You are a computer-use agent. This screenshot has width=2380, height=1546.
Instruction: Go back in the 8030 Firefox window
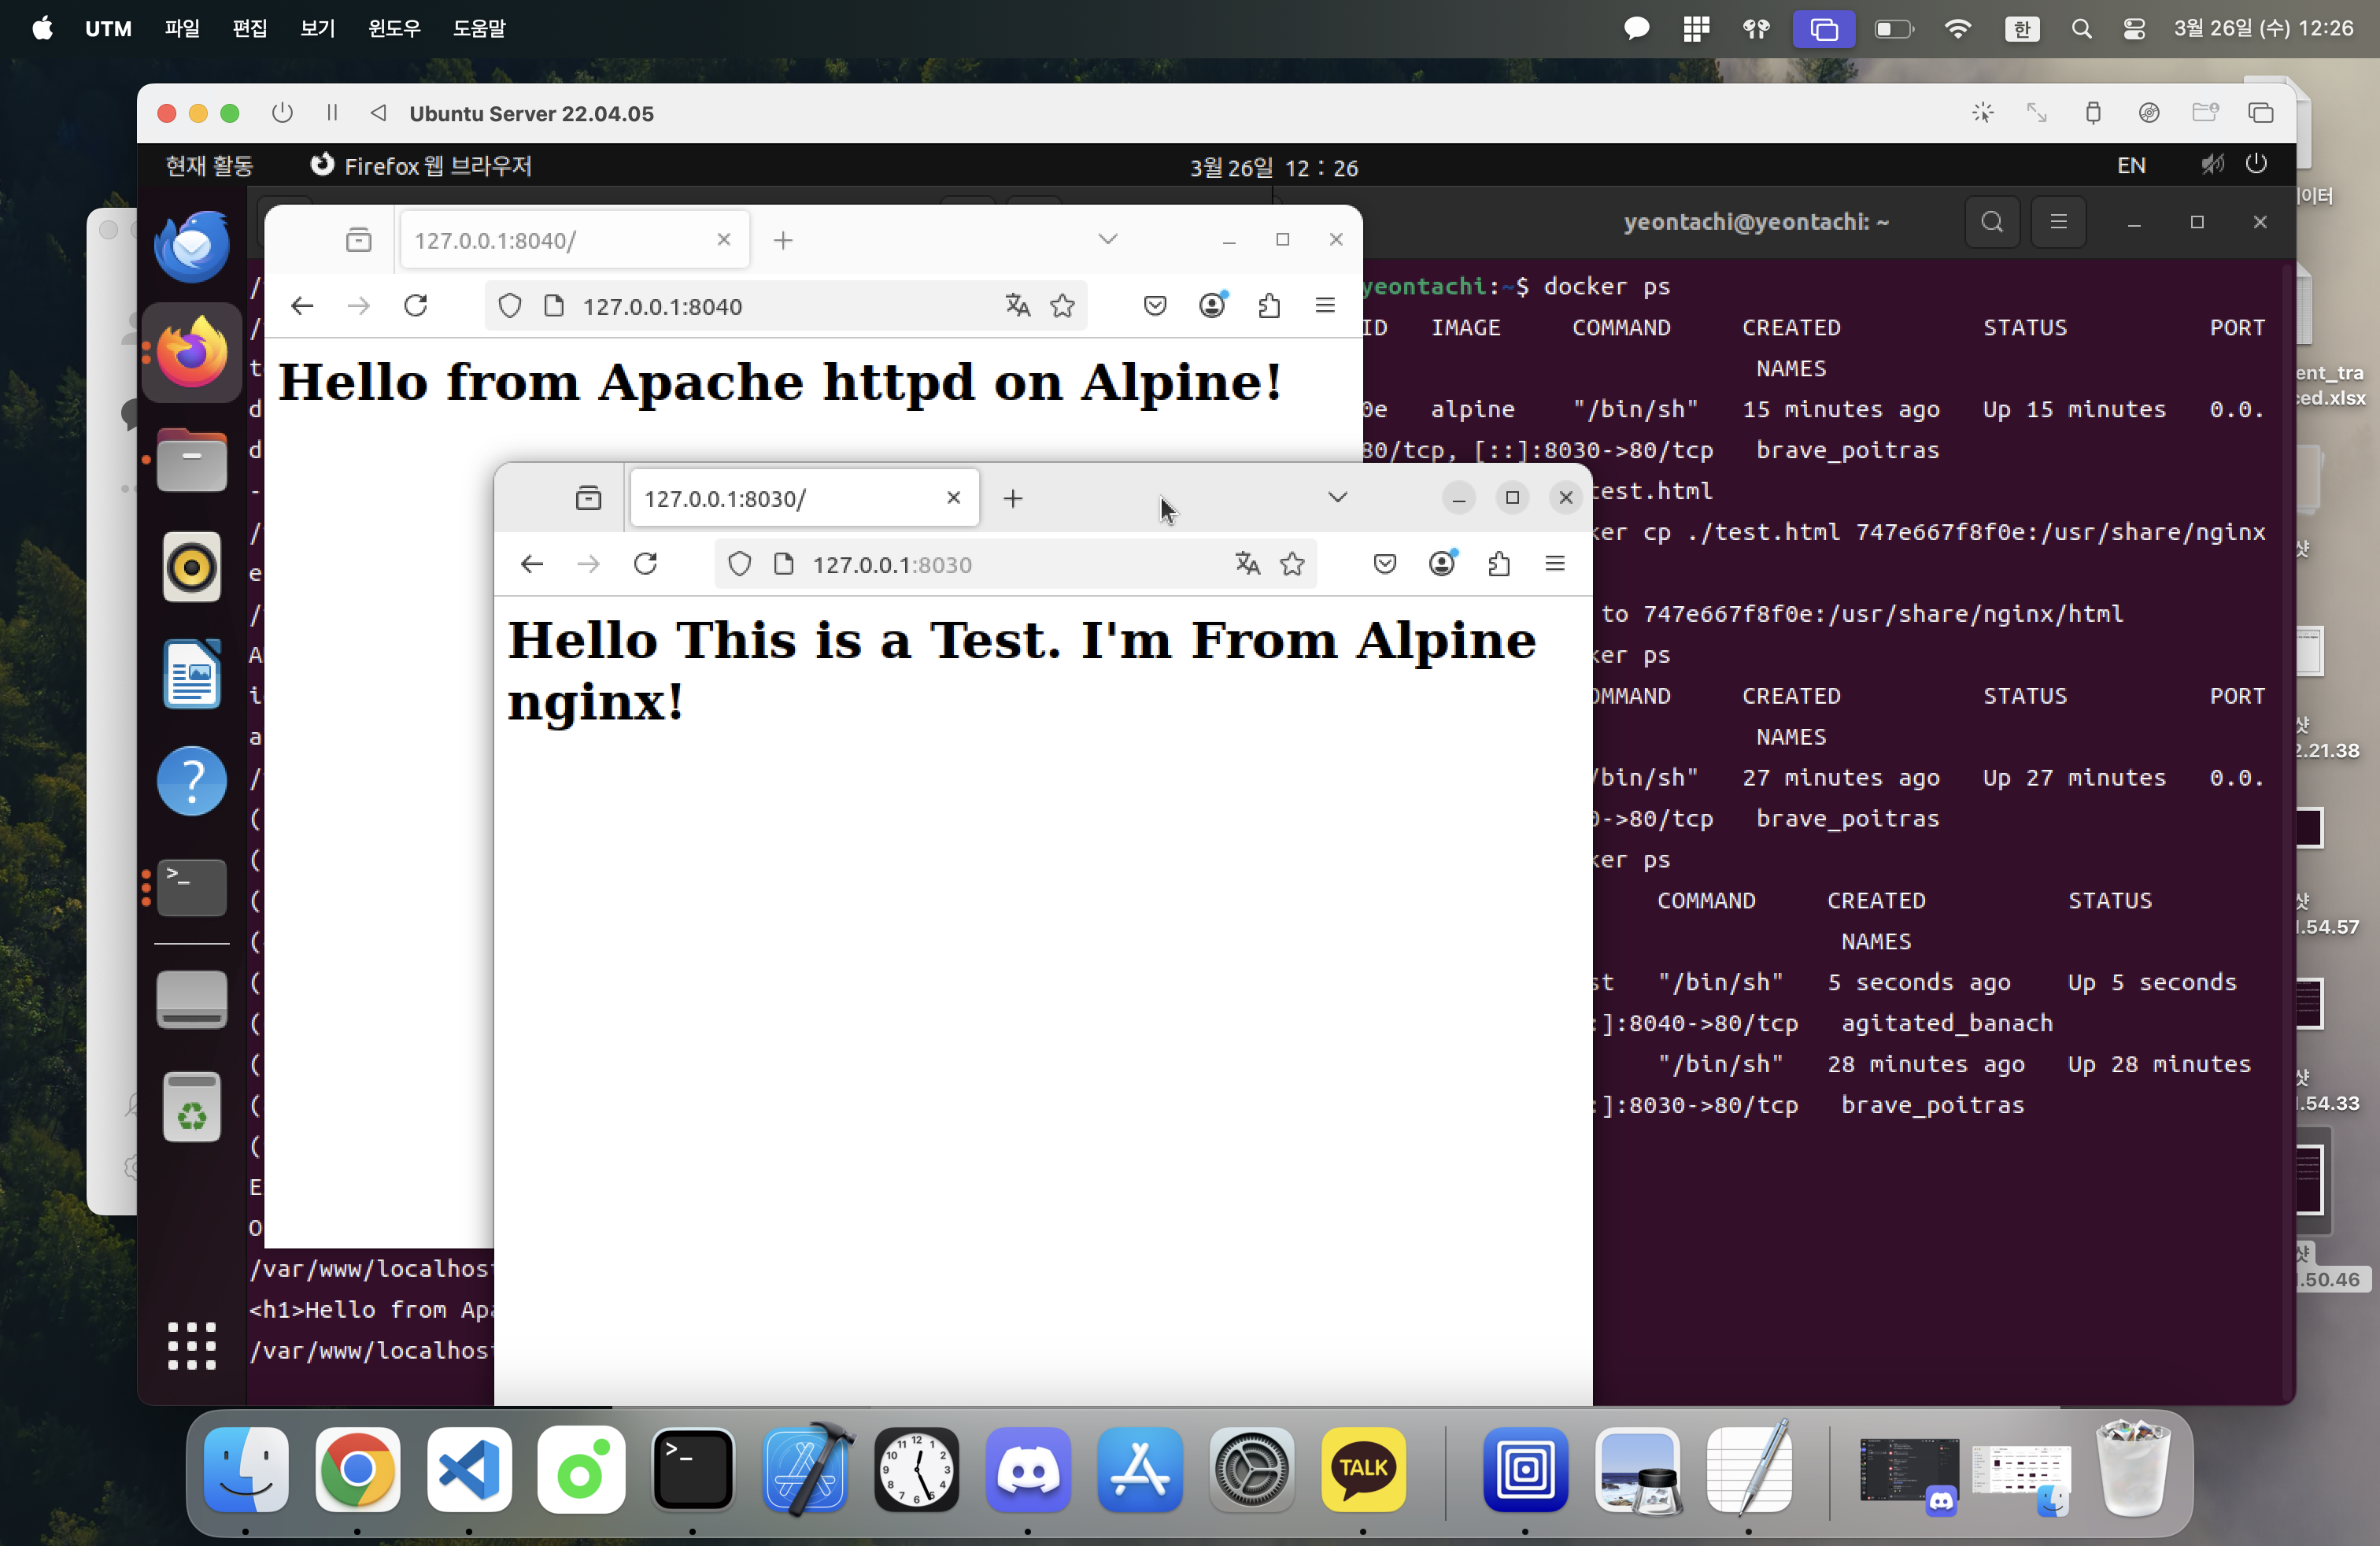tap(532, 564)
